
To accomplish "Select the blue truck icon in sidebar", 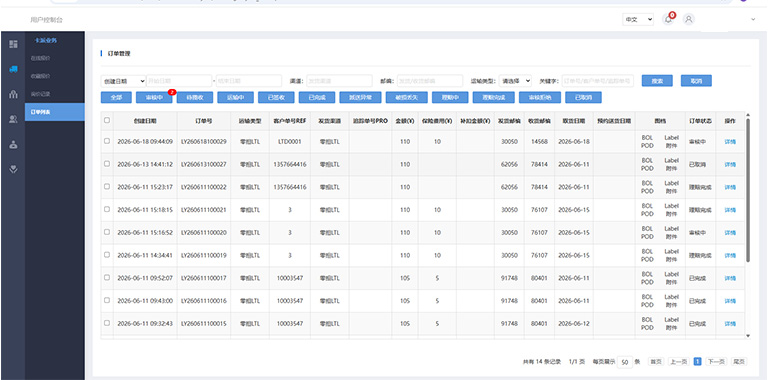I will click(13, 69).
